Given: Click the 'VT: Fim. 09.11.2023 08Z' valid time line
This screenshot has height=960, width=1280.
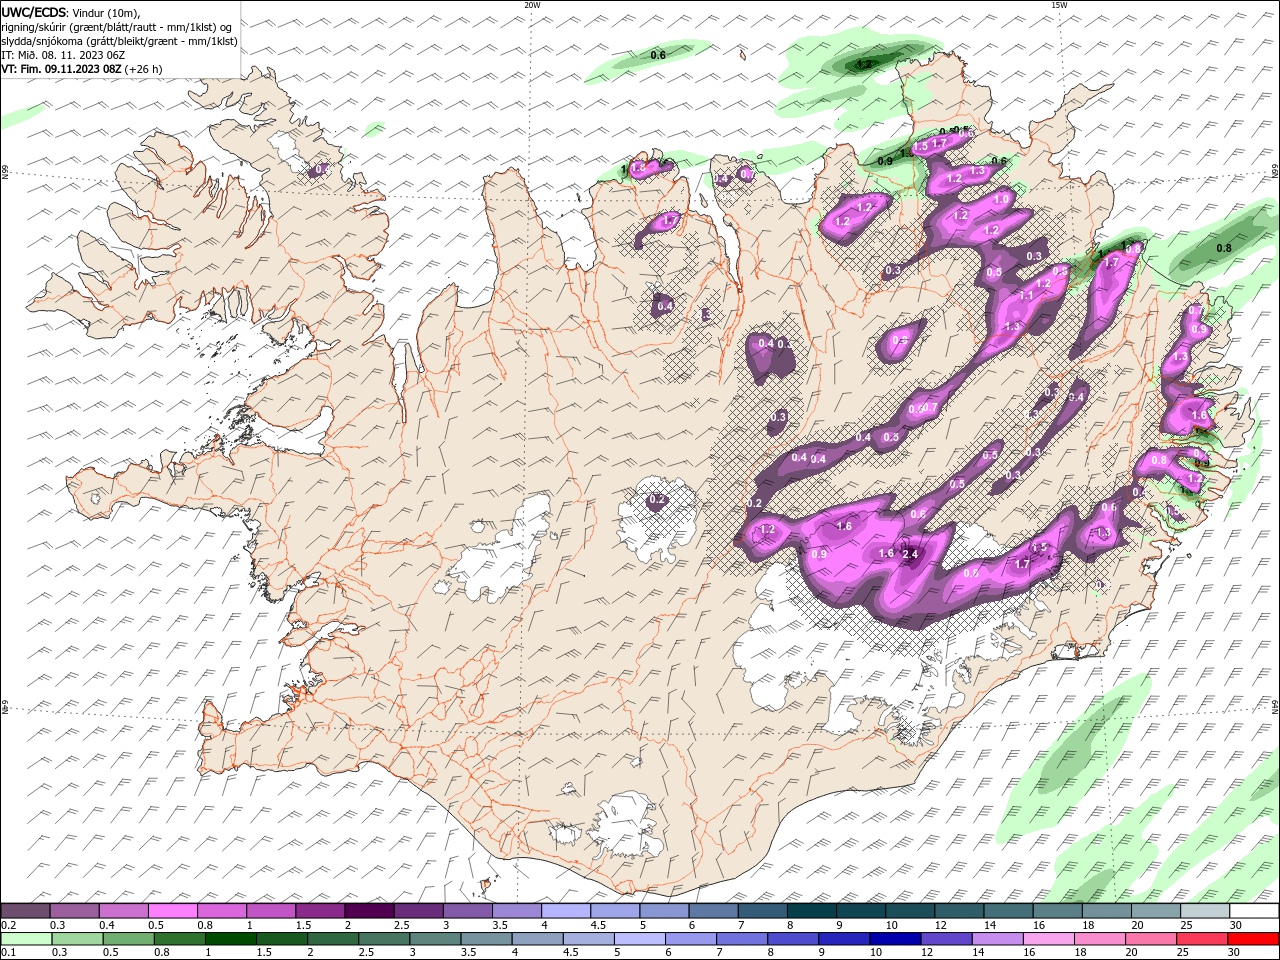Looking at the screenshot, I should click(61, 69).
